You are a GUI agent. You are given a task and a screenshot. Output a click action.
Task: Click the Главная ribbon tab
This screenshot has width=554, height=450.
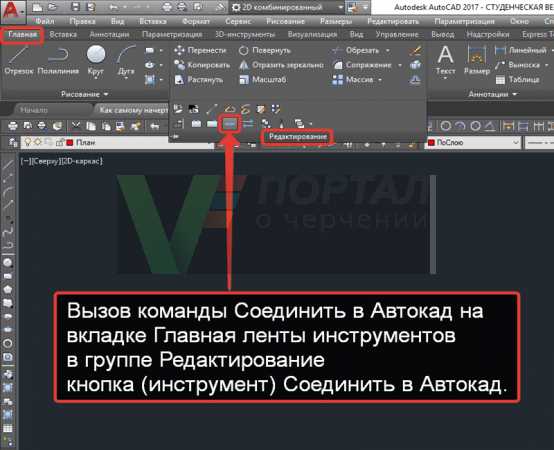coord(23,34)
